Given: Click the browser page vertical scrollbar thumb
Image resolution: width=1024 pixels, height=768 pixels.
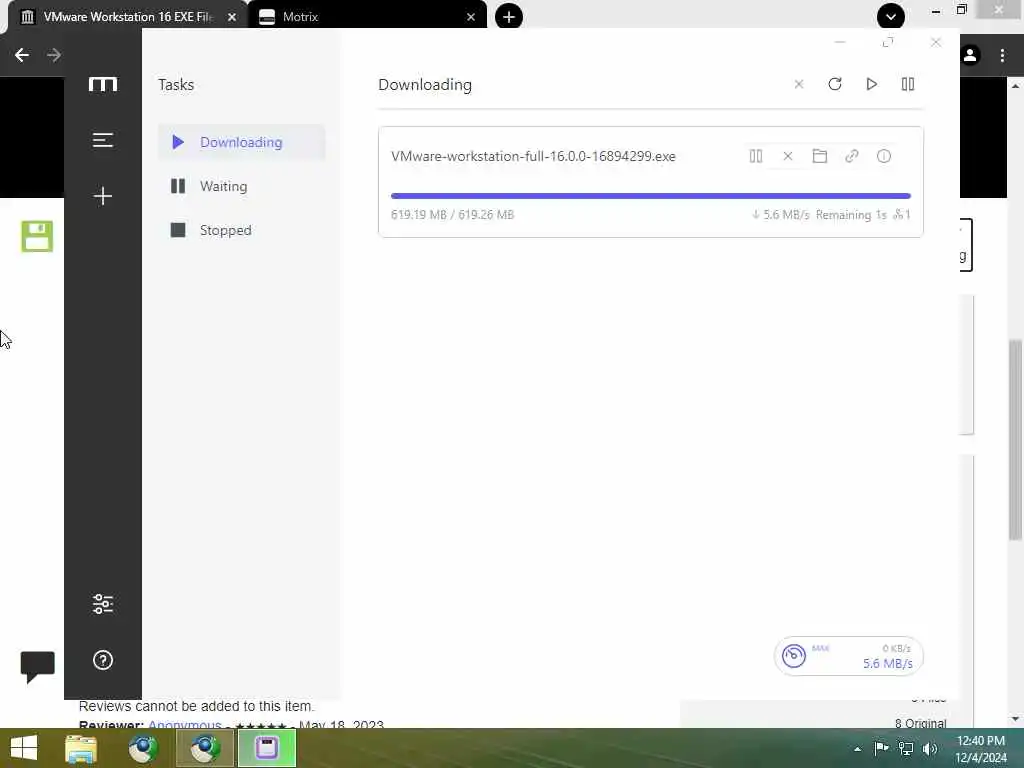Looking at the screenshot, I should pyautogui.click(x=1016, y=440).
